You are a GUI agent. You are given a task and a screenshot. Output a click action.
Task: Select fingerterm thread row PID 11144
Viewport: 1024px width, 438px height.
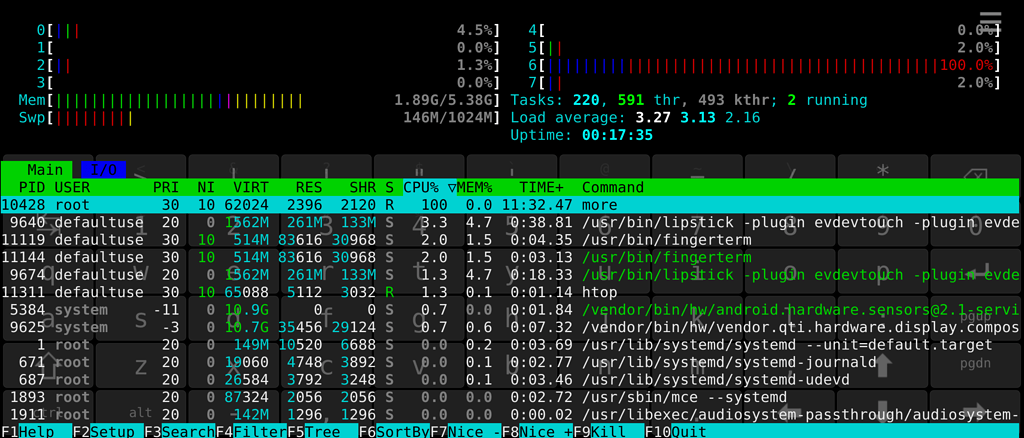point(512,257)
